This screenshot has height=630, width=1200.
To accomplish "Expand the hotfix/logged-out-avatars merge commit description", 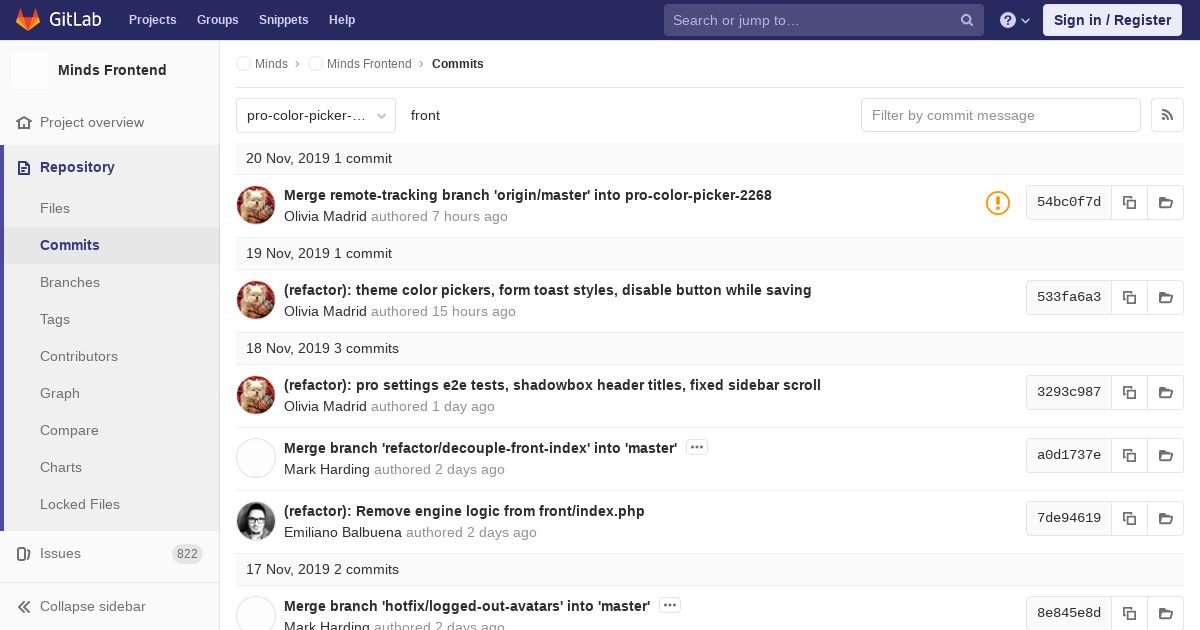I will tap(670, 605).
